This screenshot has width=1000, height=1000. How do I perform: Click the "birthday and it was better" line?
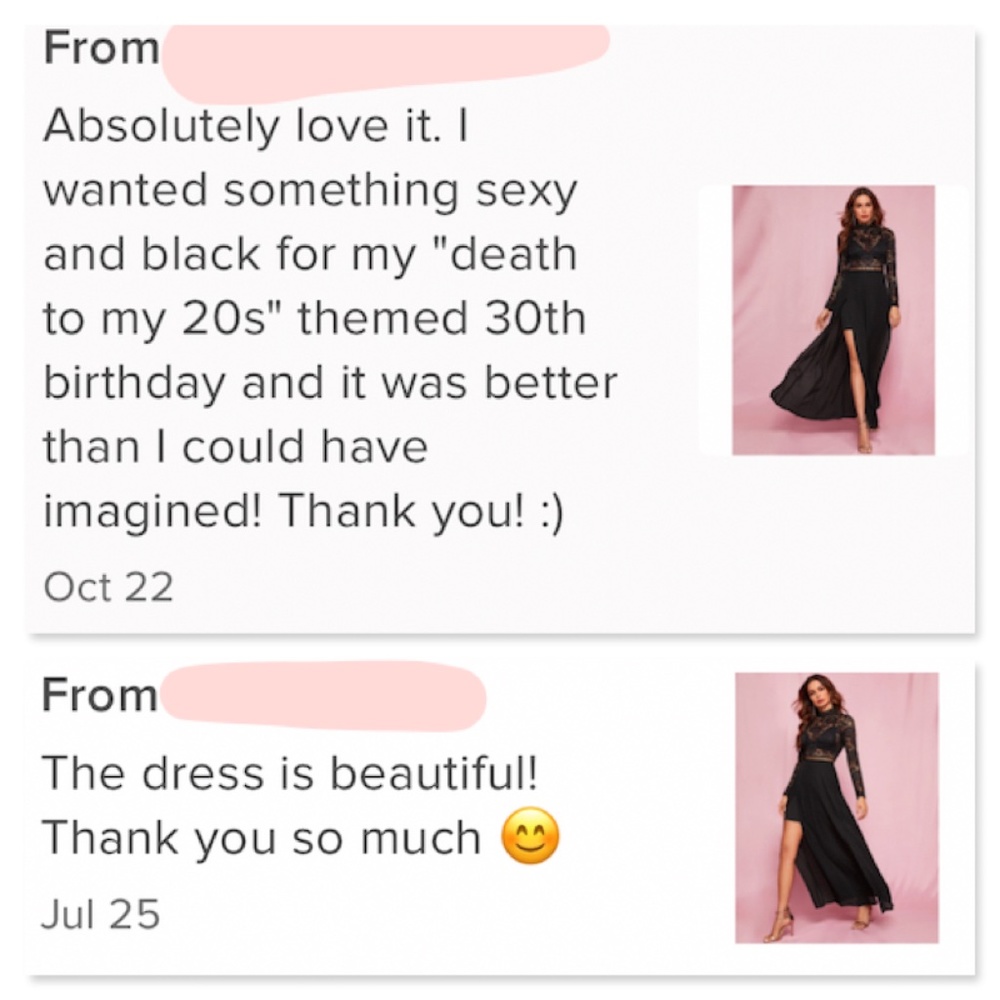pos(329,383)
